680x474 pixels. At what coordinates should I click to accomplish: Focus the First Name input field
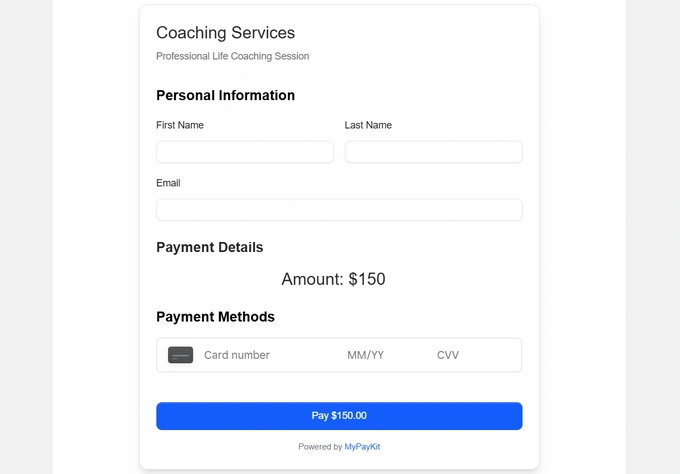point(244,152)
